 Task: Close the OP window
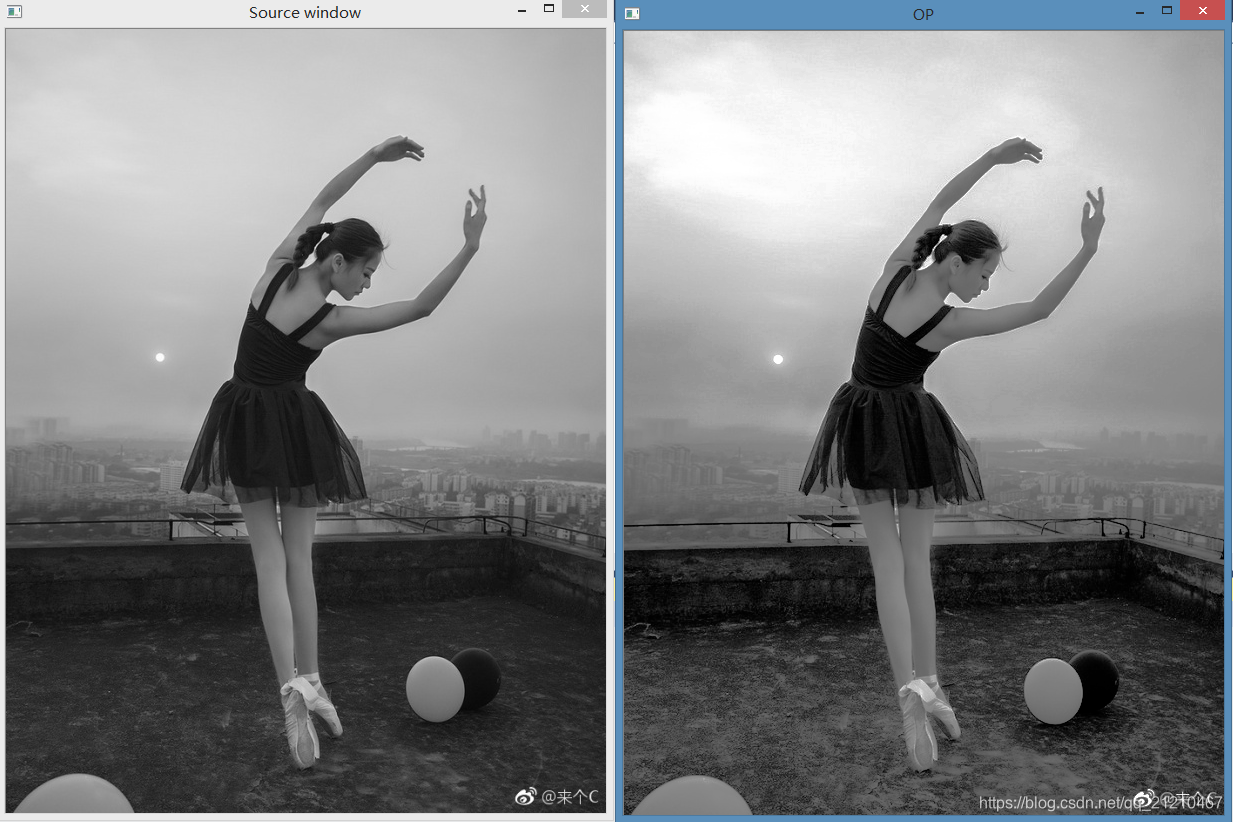click(1202, 10)
